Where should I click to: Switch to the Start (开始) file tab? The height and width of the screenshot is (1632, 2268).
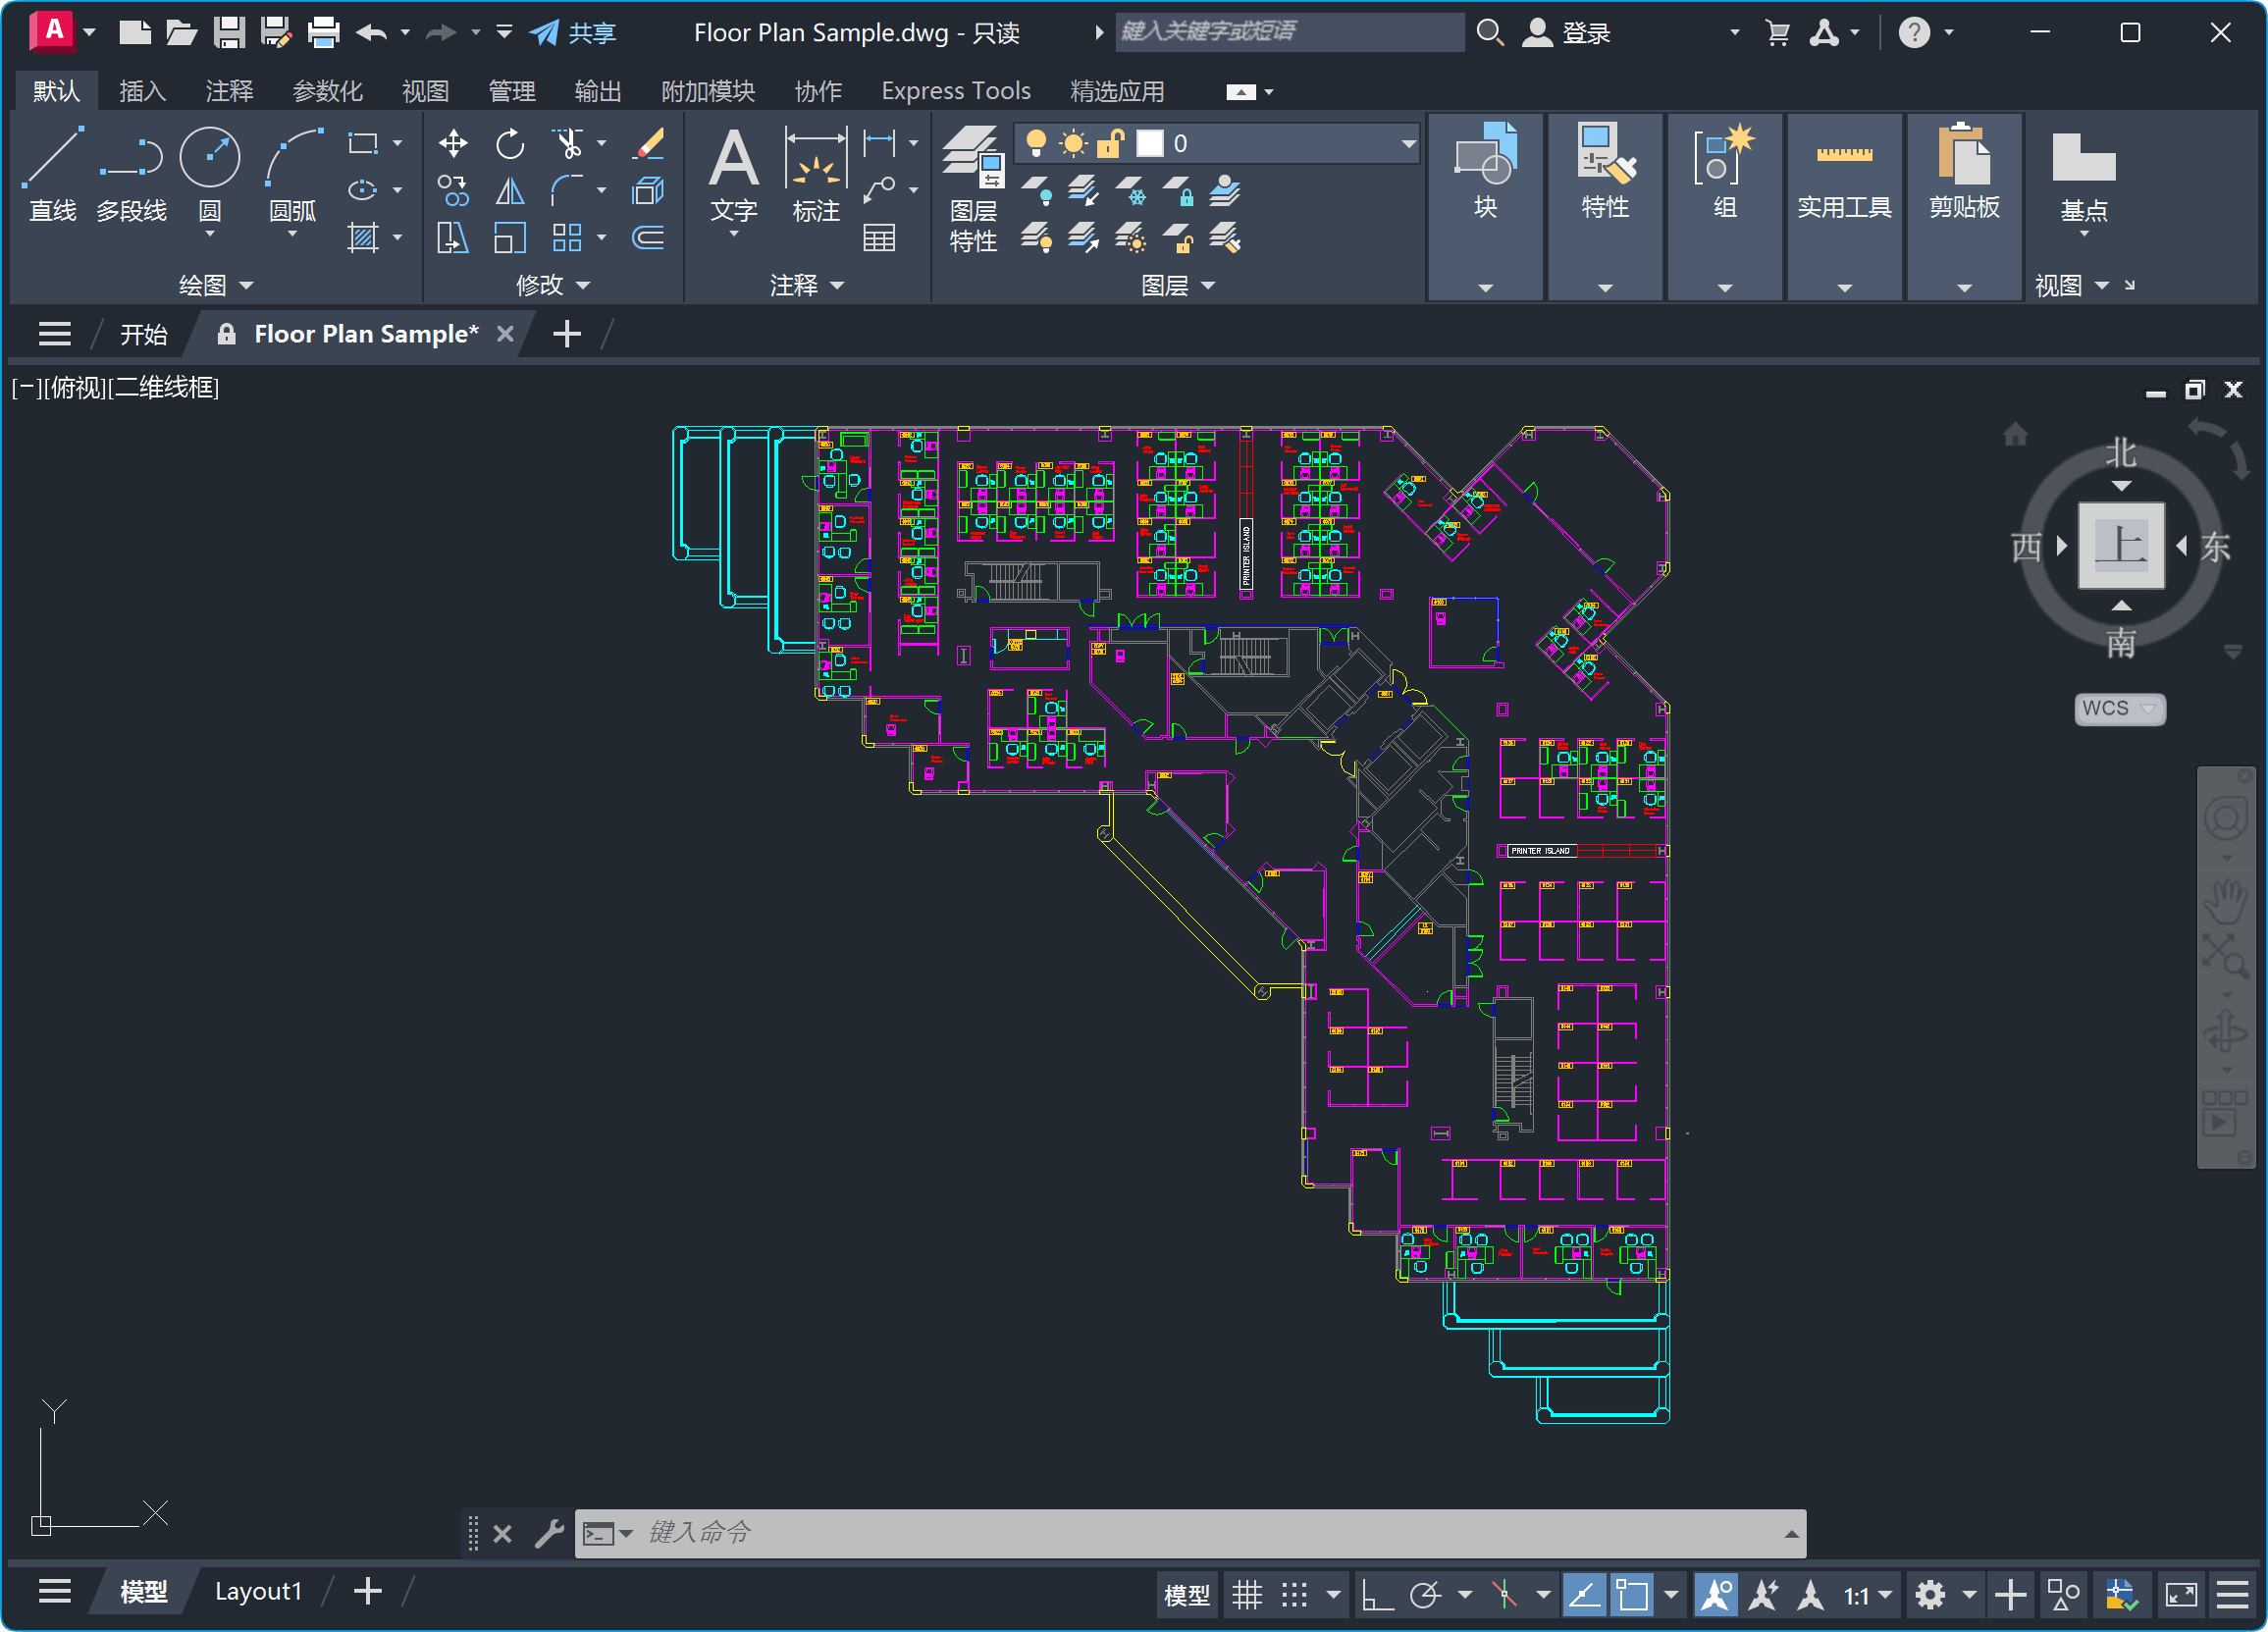pyautogui.click(x=143, y=334)
